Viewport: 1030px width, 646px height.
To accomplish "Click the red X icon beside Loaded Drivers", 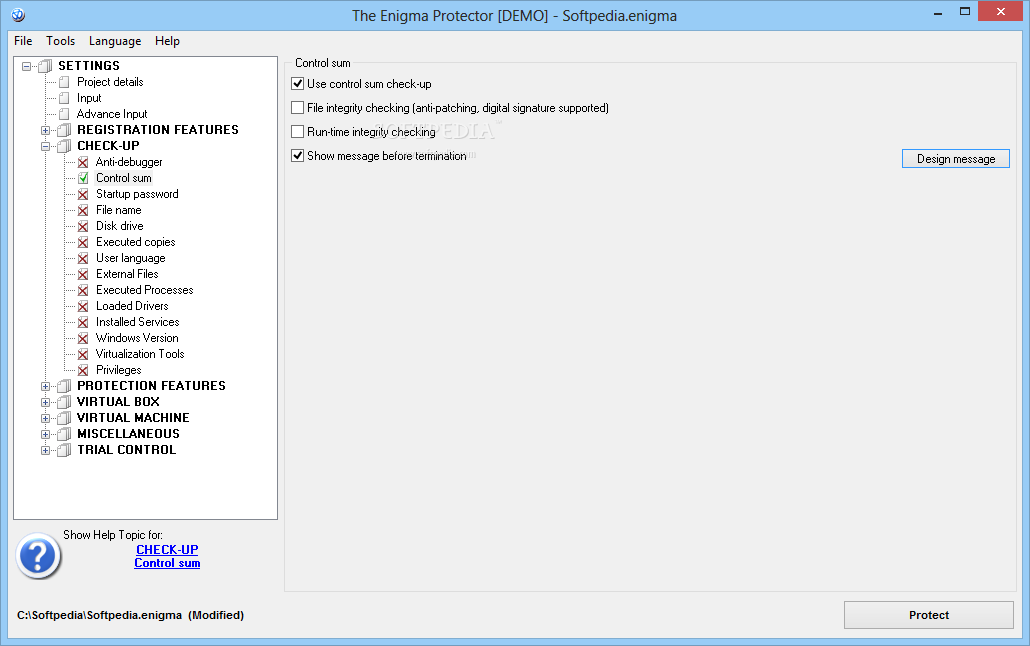I will (x=83, y=306).
